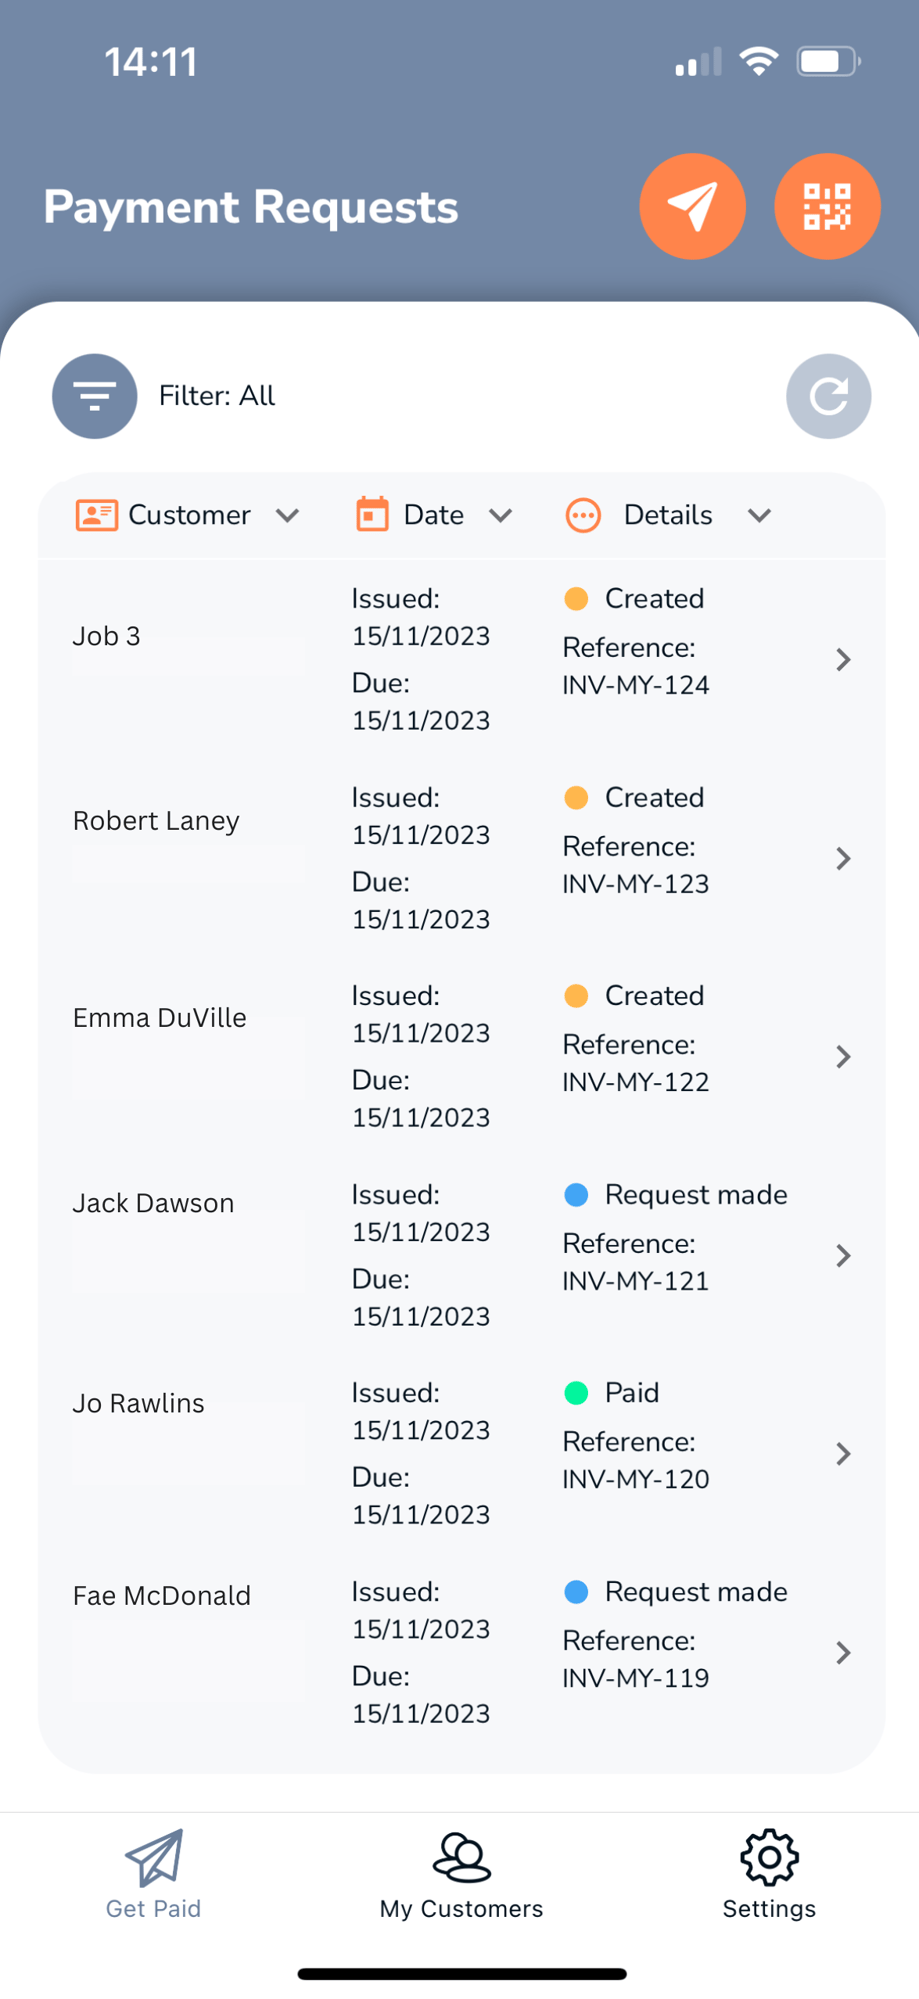Expand the Date sort dropdown chevron
Image resolution: width=919 pixels, height=1999 pixels.
pyautogui.click(x=501, y=515)
